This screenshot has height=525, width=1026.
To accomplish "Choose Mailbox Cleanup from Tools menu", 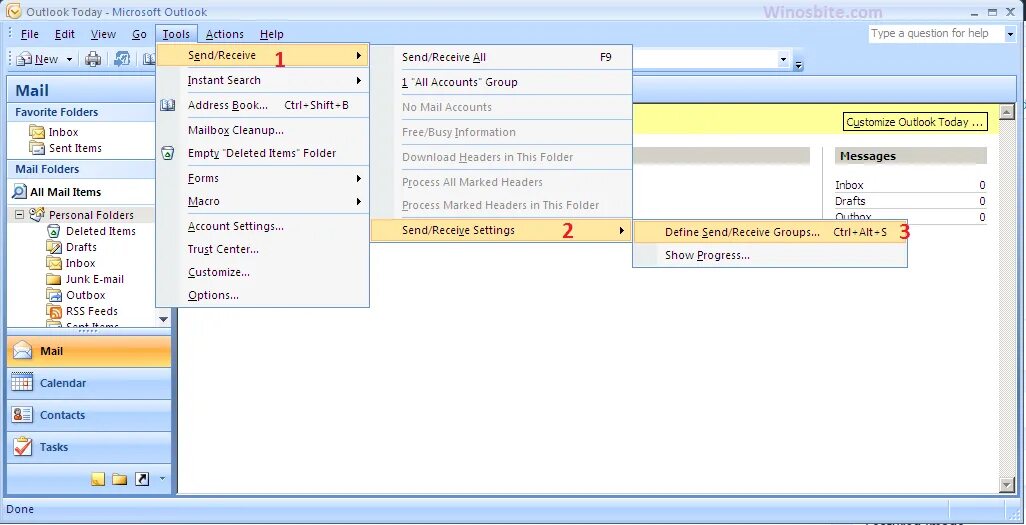I will pos(263,130).
